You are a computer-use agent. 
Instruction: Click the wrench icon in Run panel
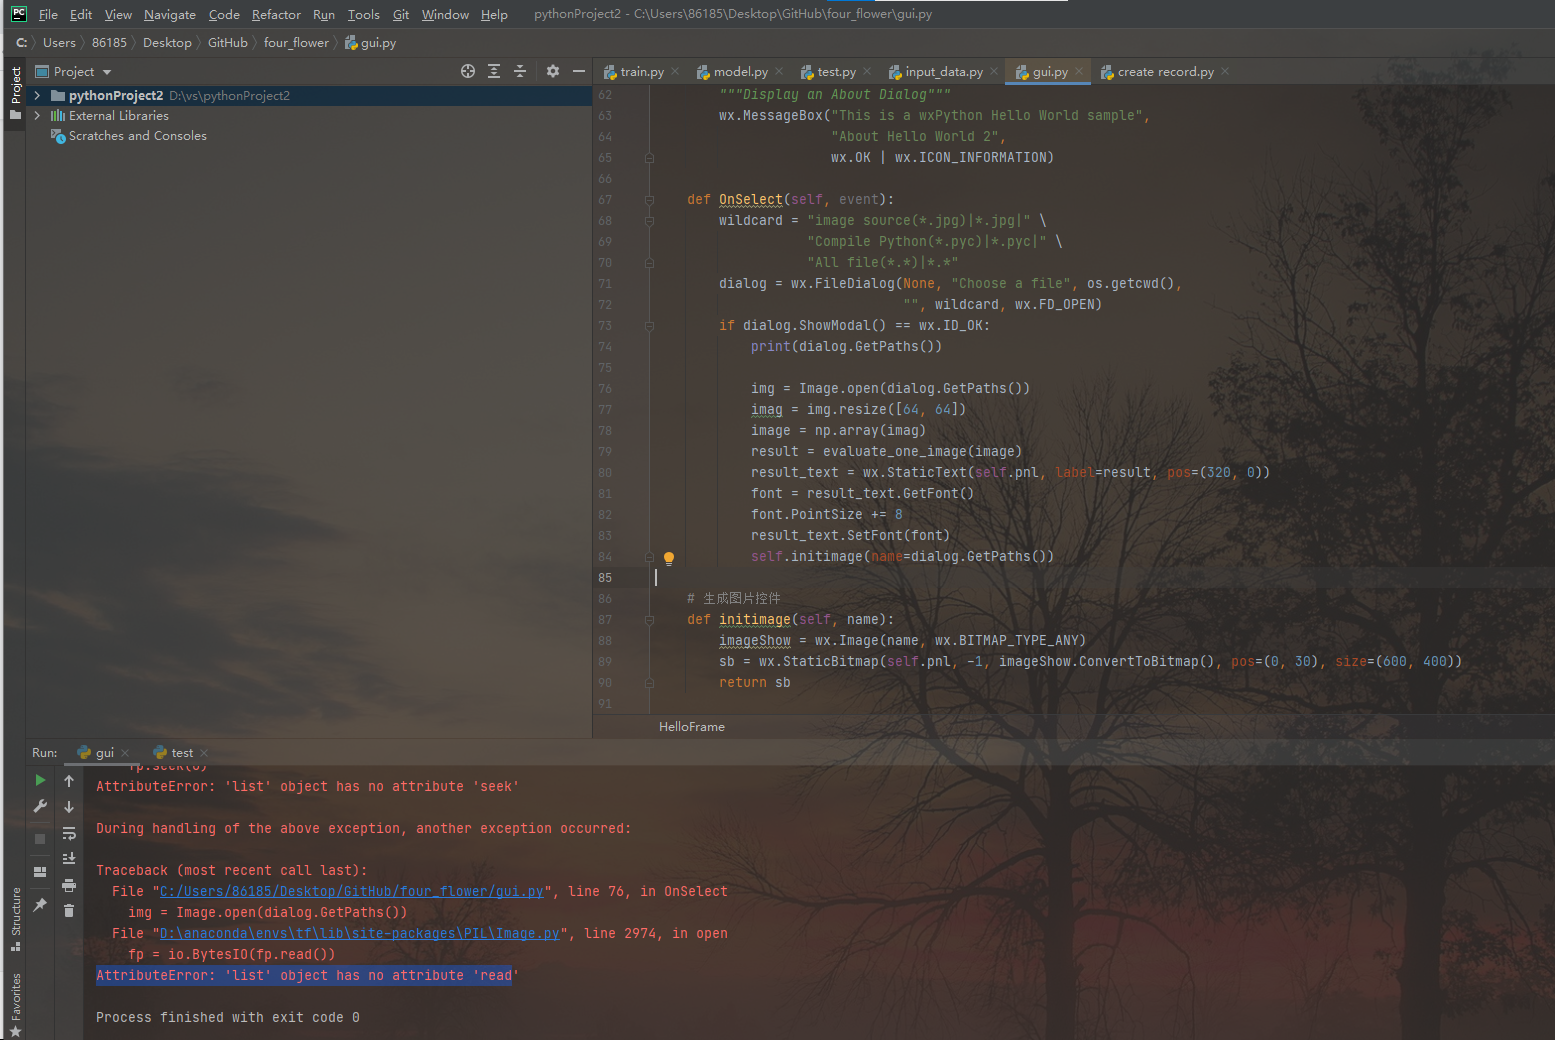coord(40,806)
